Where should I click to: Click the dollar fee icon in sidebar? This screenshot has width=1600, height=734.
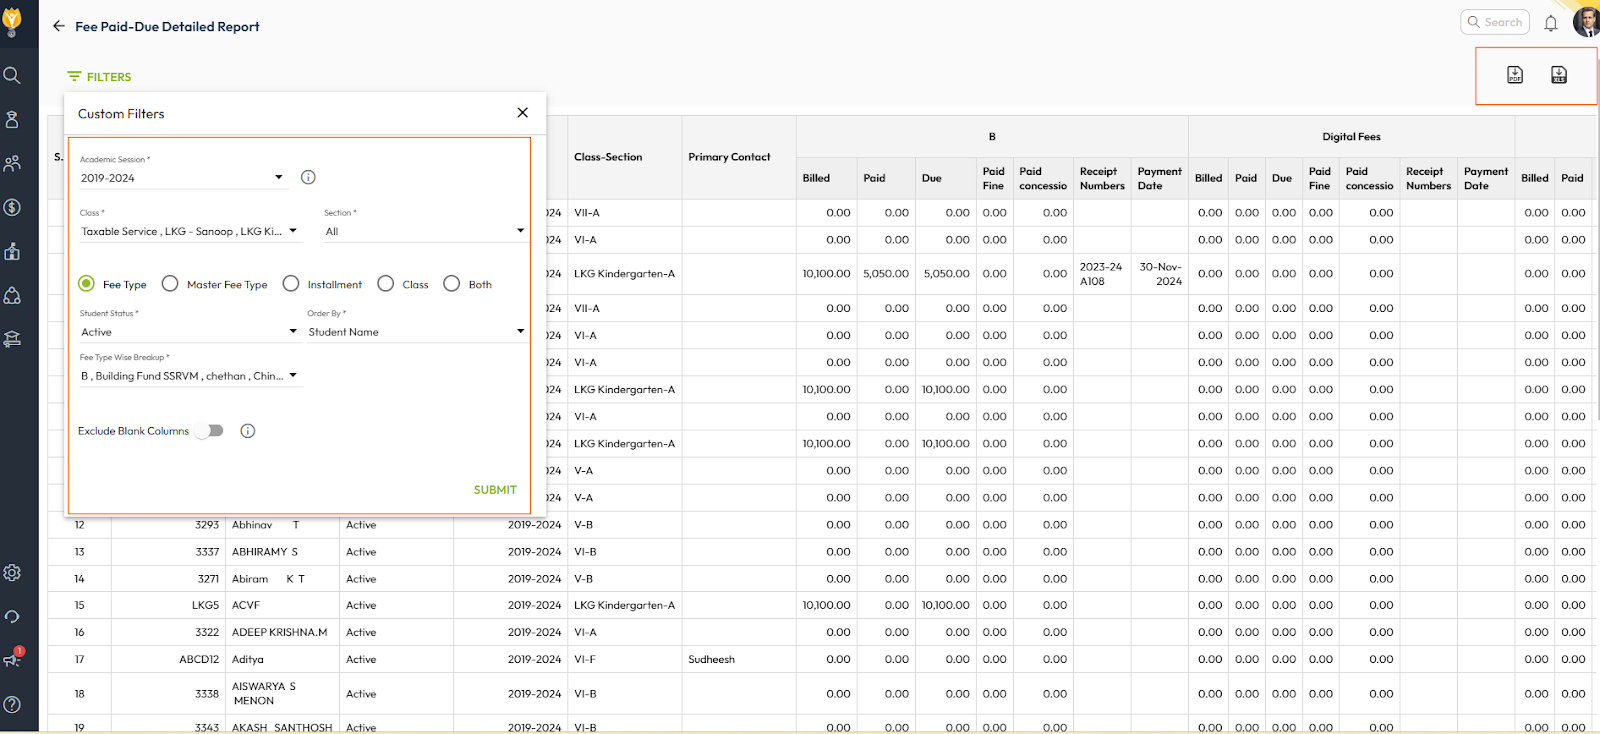coord(12,208)
